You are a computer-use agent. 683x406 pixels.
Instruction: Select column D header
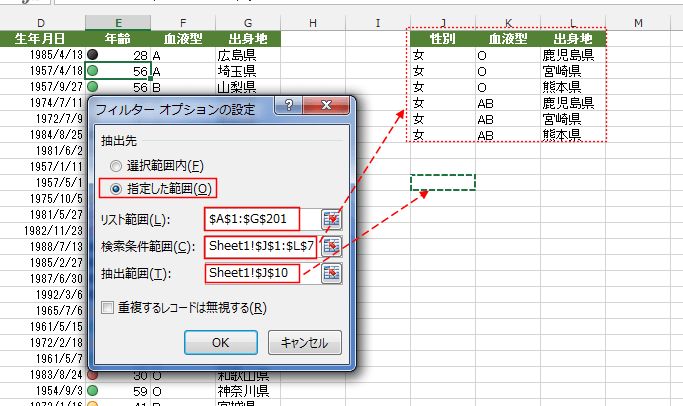click(42, 23)
